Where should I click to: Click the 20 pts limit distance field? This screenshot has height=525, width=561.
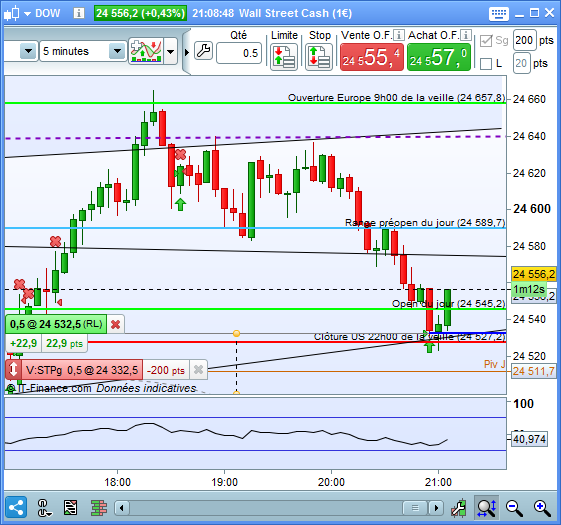(521, 63)
